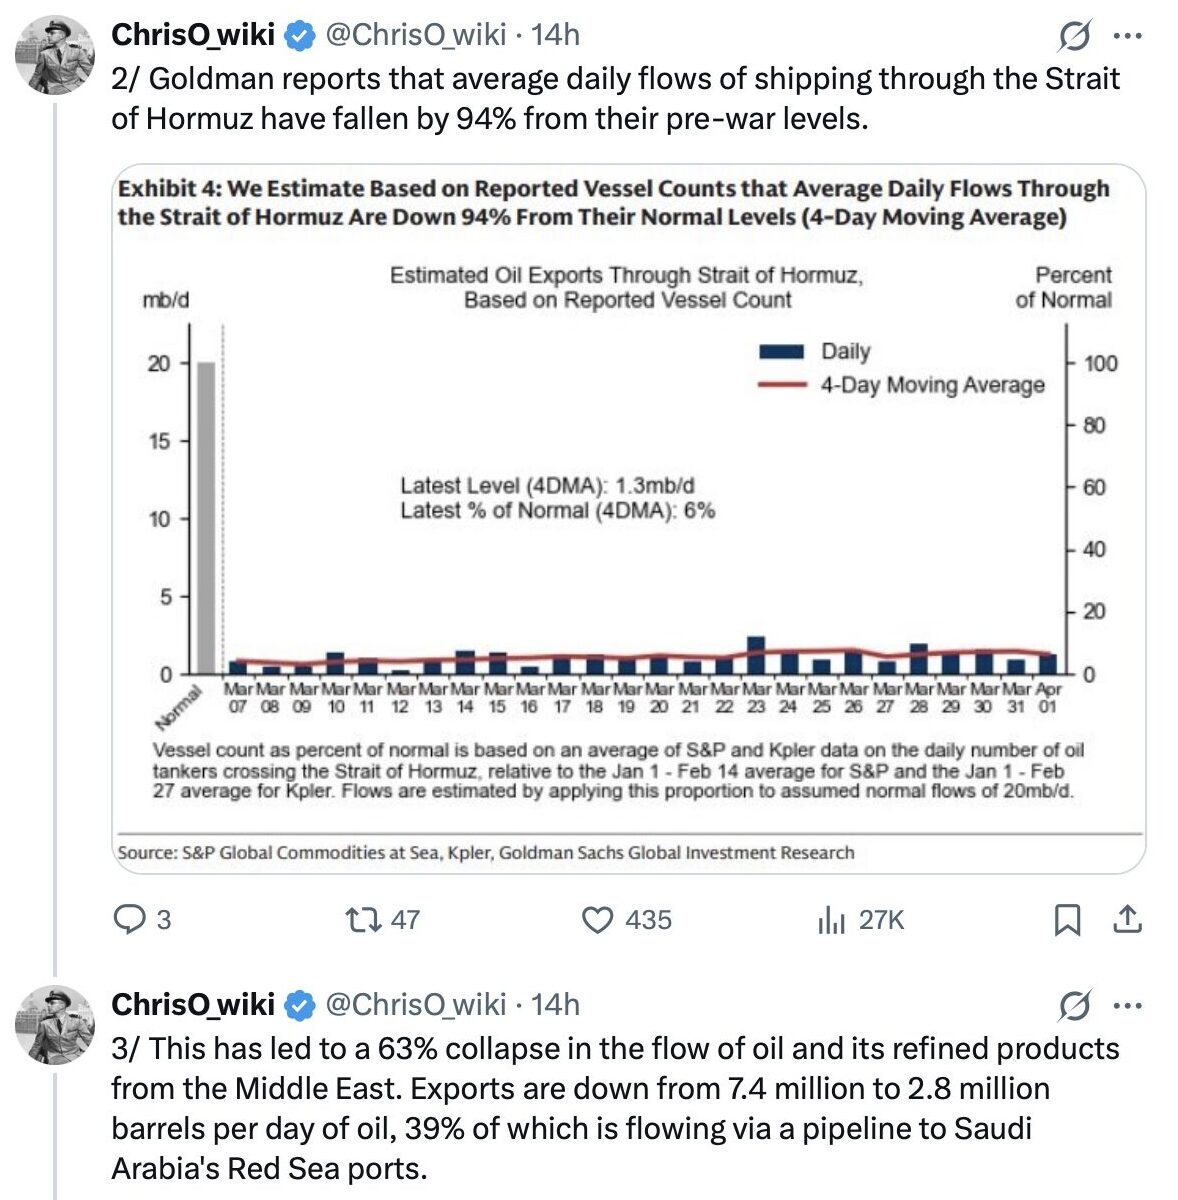This screenshot has width=1178, height=1200.
Task: Open the 14h timestamp of first tweet
Action: tap(555, 34)
